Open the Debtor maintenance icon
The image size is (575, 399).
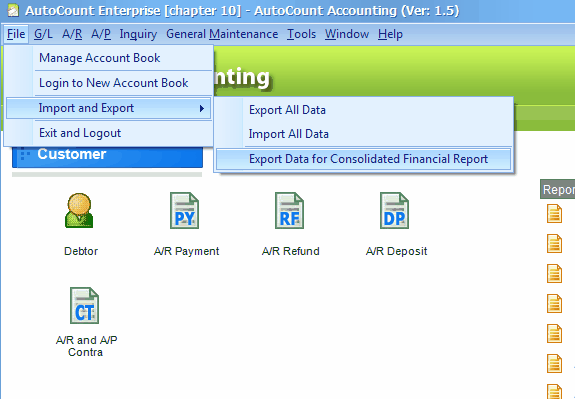[79, 211]
